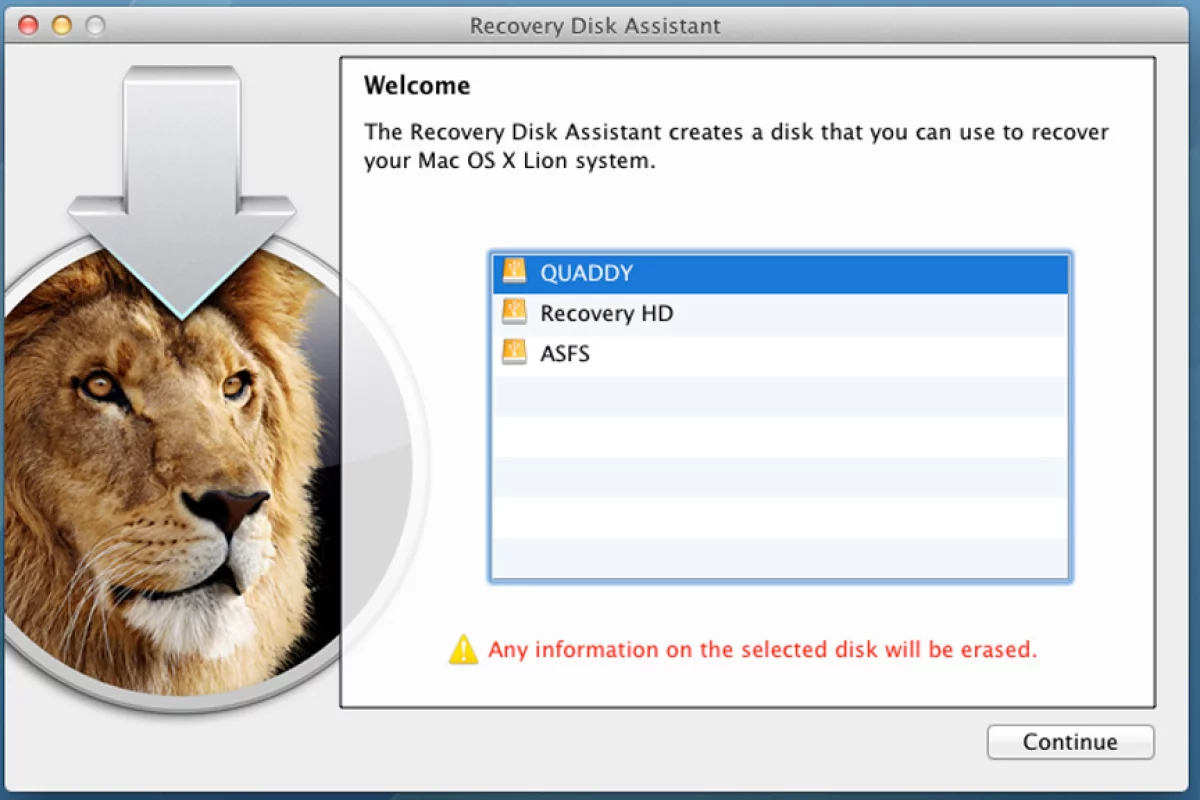
Task: Click the highlighted blue selection row
Action: tap(780, 272)
